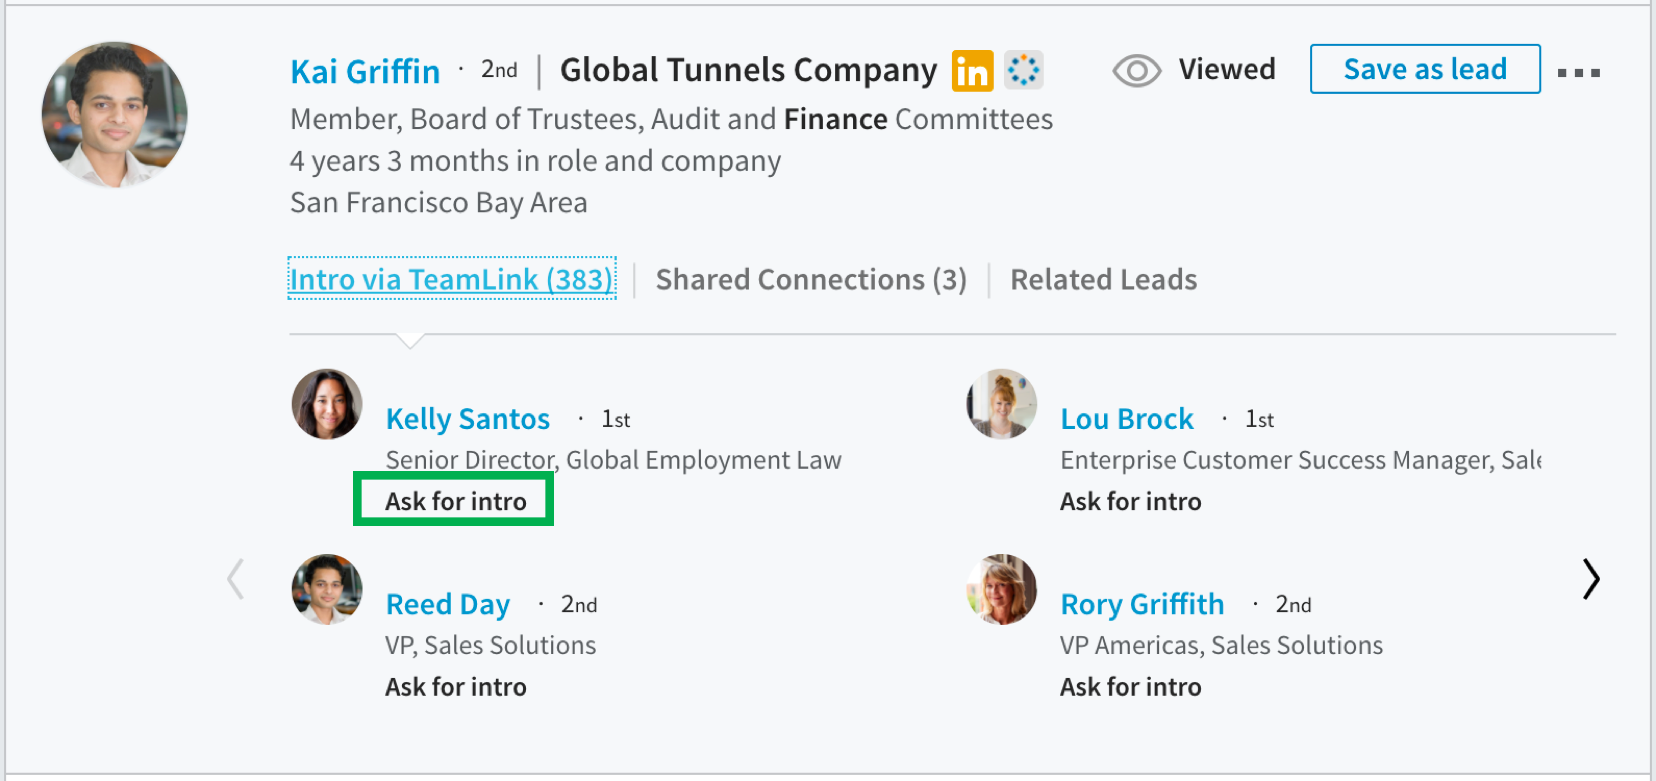This screenshot has width=1656, height=781.
Task: Open Lou Brock profile link
Action: [x=1127, y=419]
